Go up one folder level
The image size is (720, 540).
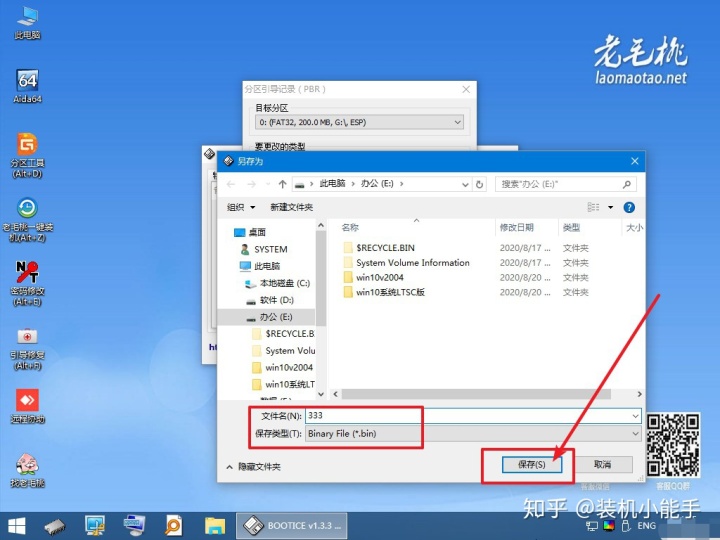pos(282,184)
